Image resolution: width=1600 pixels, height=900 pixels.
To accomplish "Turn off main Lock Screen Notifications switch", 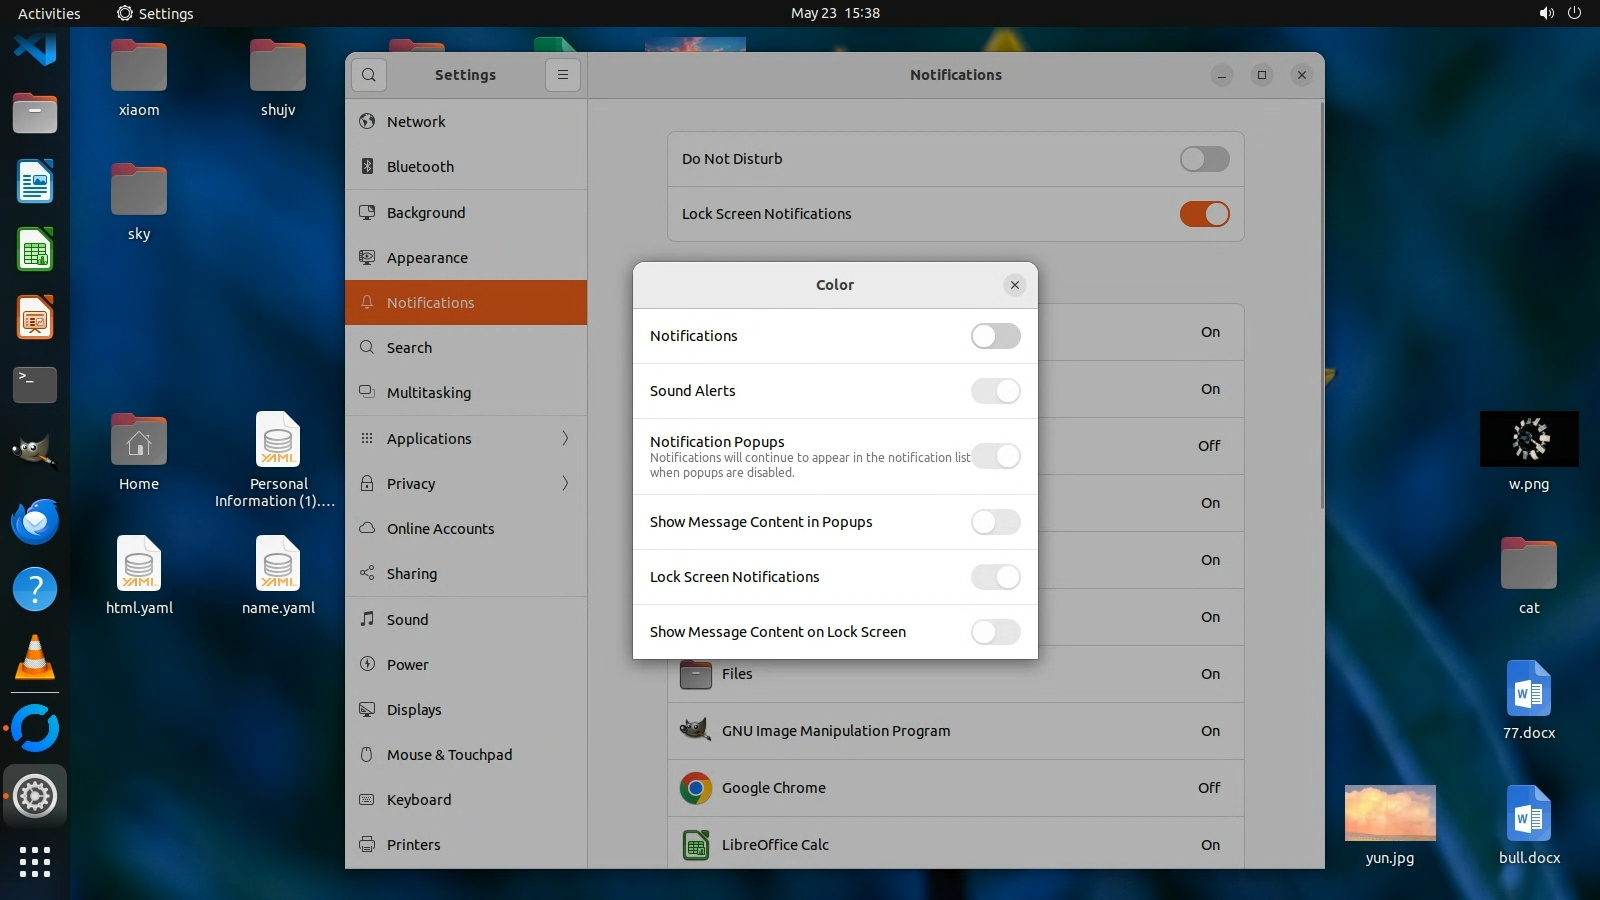I will point(1204,214).
